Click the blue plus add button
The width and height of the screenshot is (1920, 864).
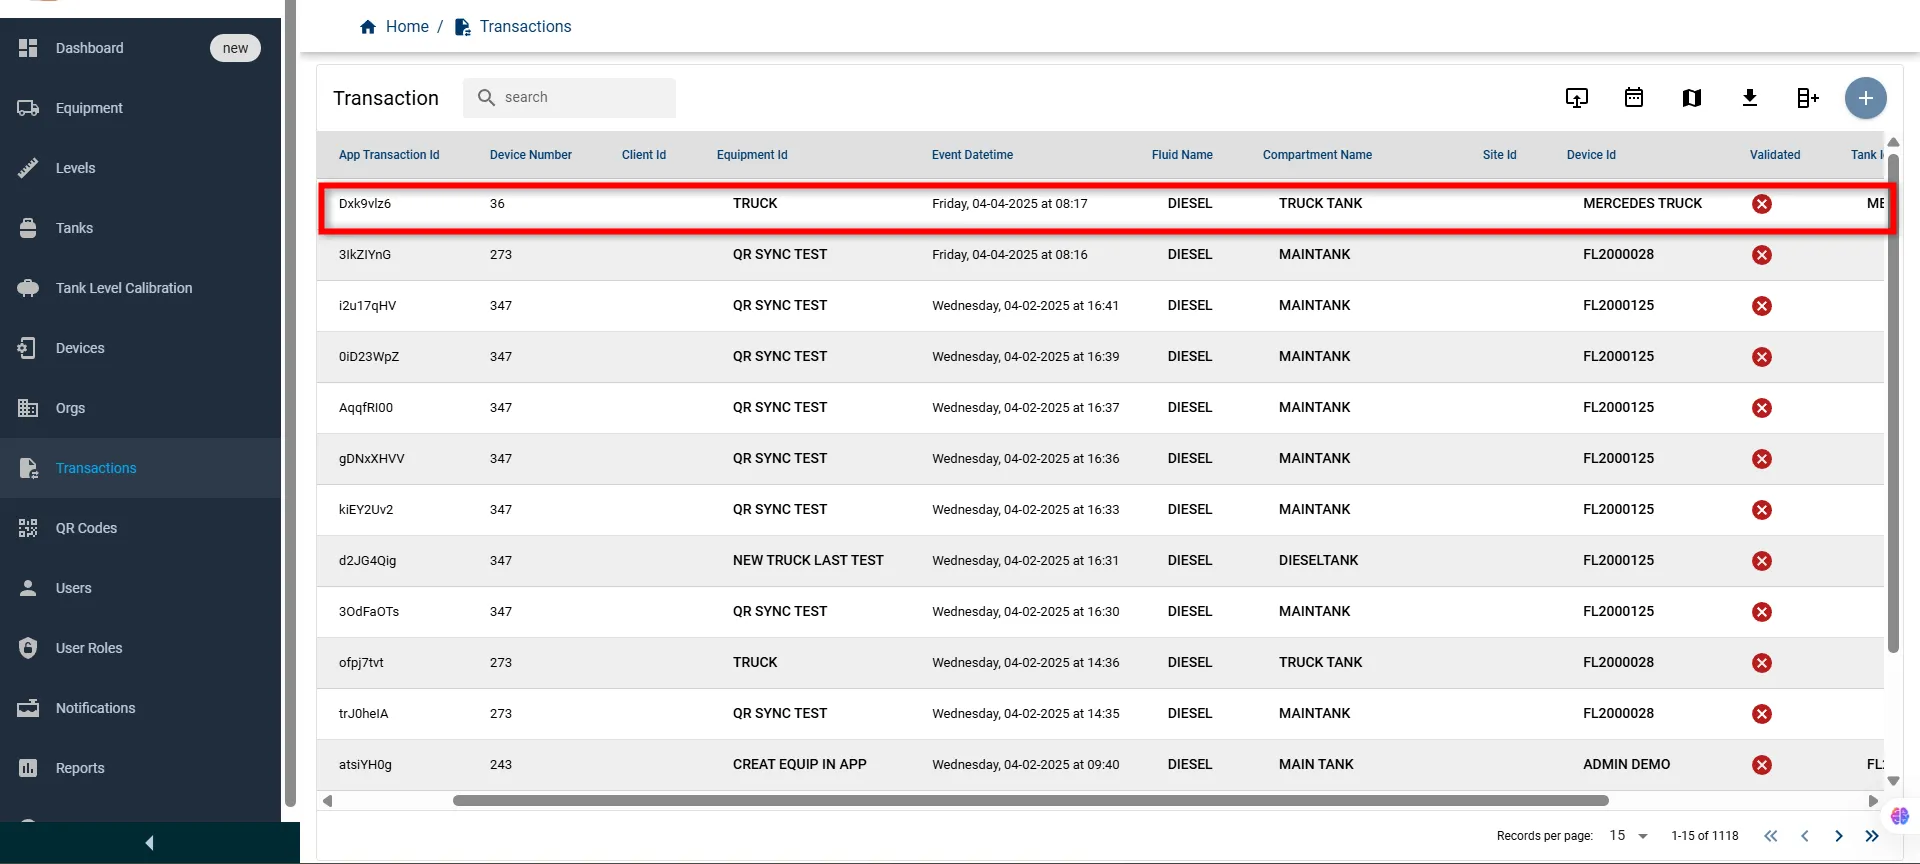1866,98
